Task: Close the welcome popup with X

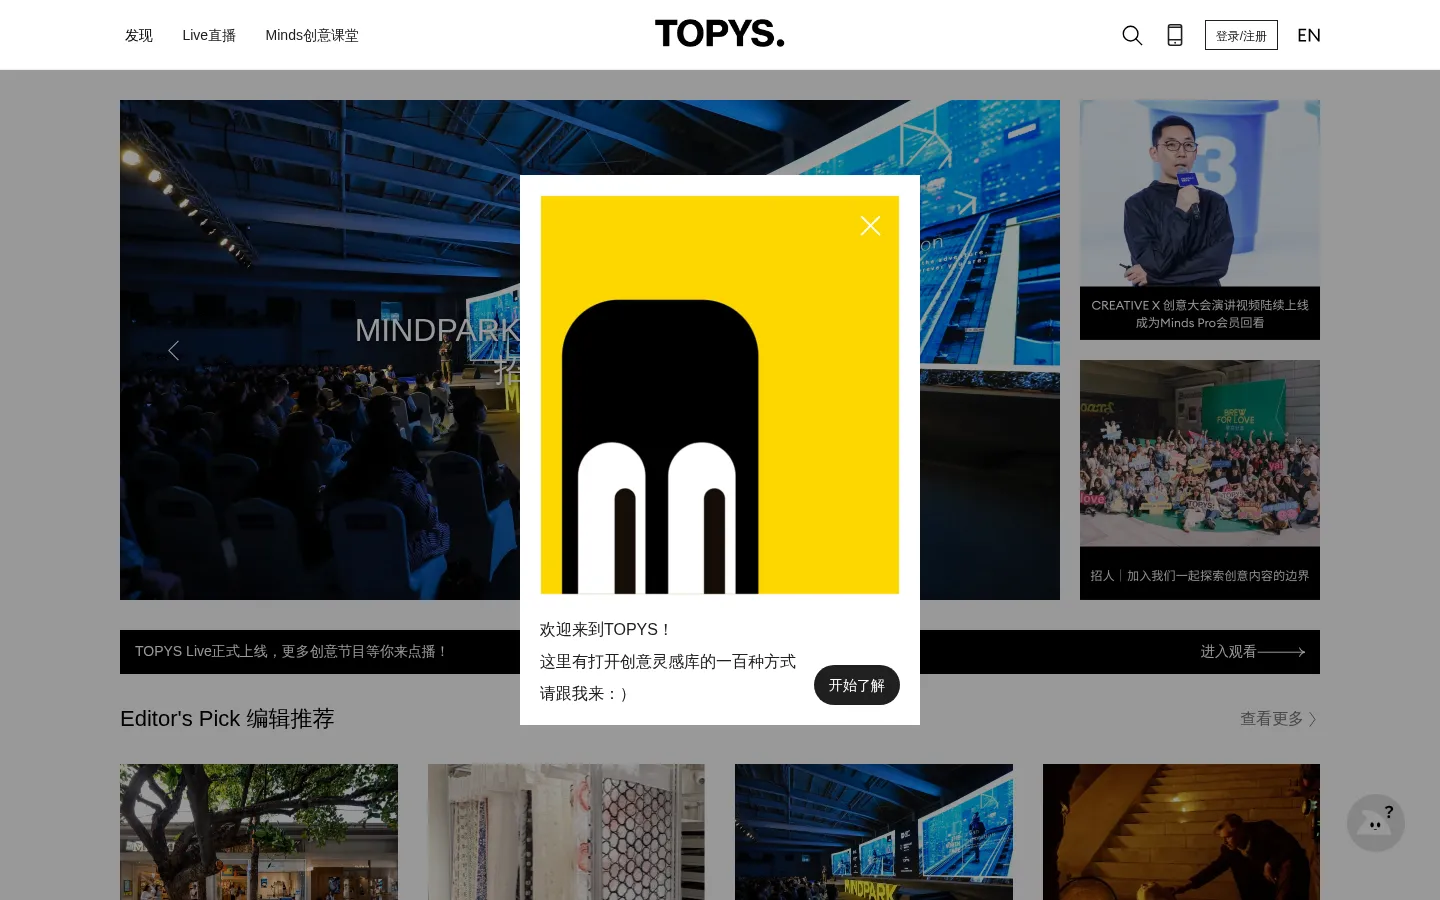Action: 870,226
